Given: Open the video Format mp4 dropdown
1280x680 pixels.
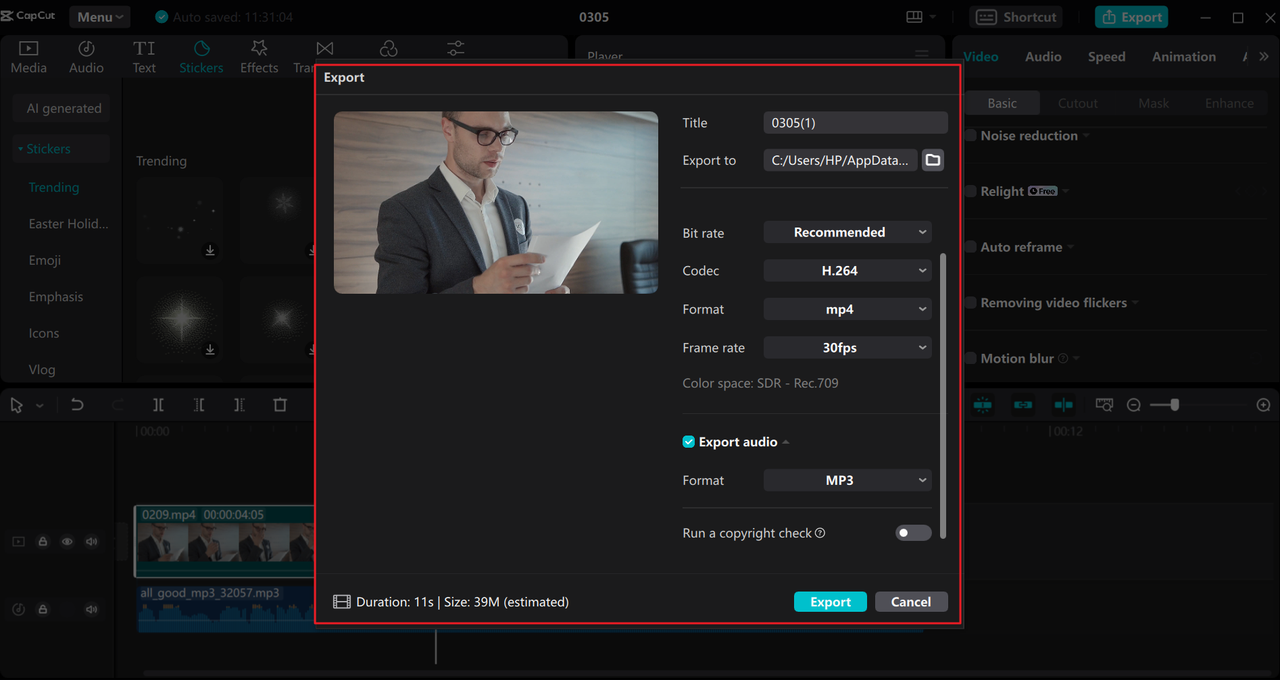Looking at the screenshot, I should [x=847, y=309].
